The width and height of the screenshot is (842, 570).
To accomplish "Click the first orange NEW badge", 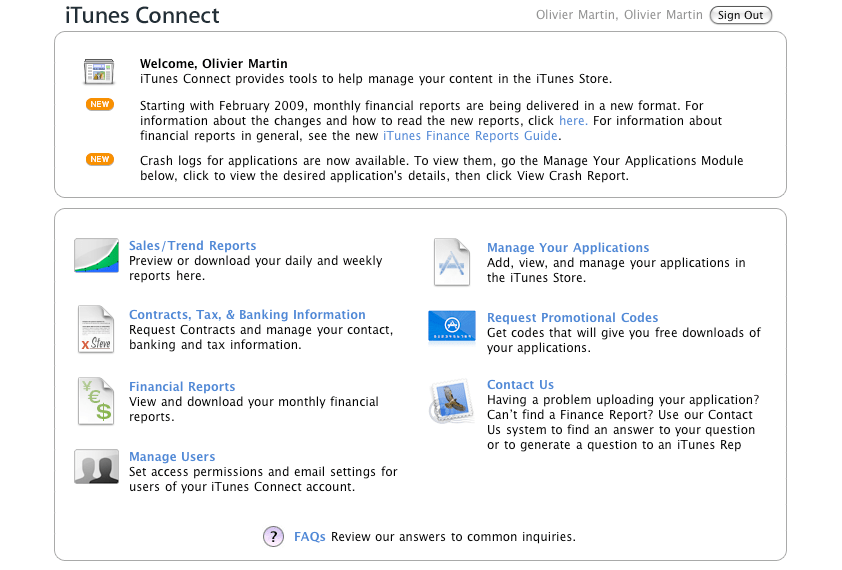I will coord(100,105).
